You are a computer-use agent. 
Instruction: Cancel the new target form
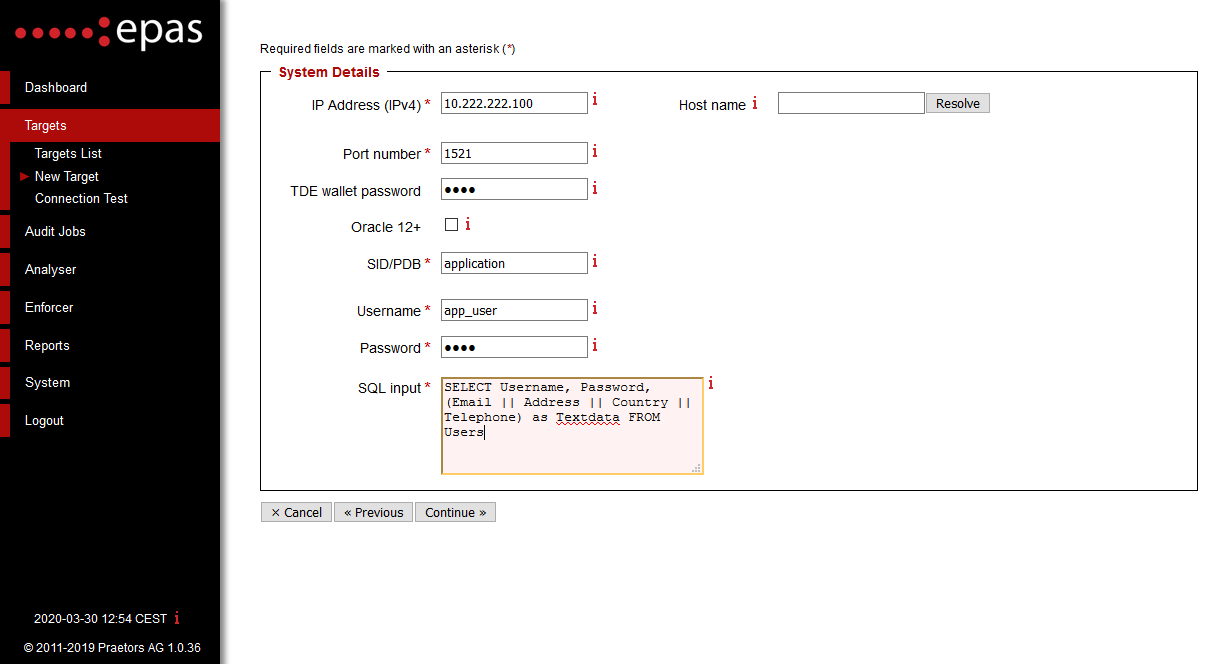(x=296, y=512)
